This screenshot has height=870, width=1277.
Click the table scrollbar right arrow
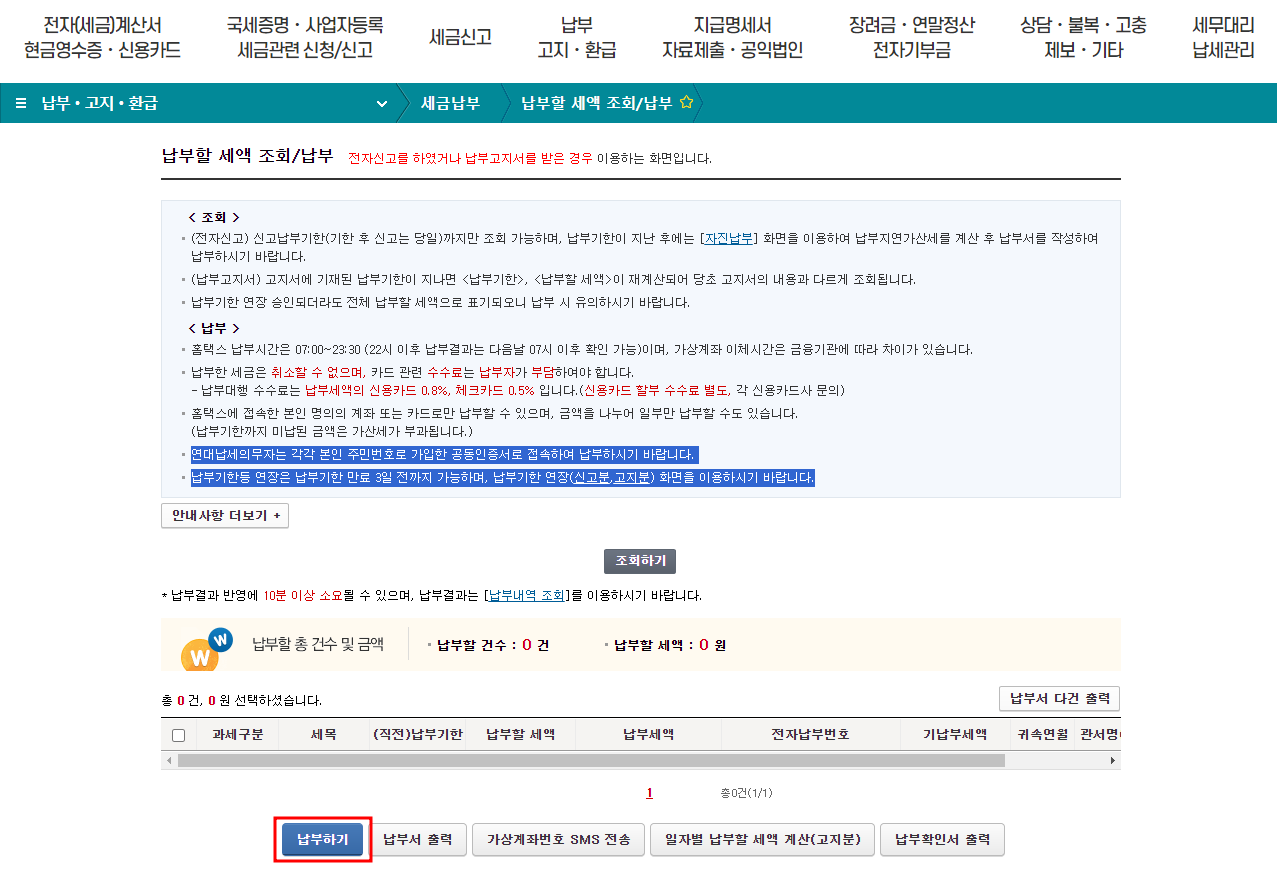click(1113, 761)
